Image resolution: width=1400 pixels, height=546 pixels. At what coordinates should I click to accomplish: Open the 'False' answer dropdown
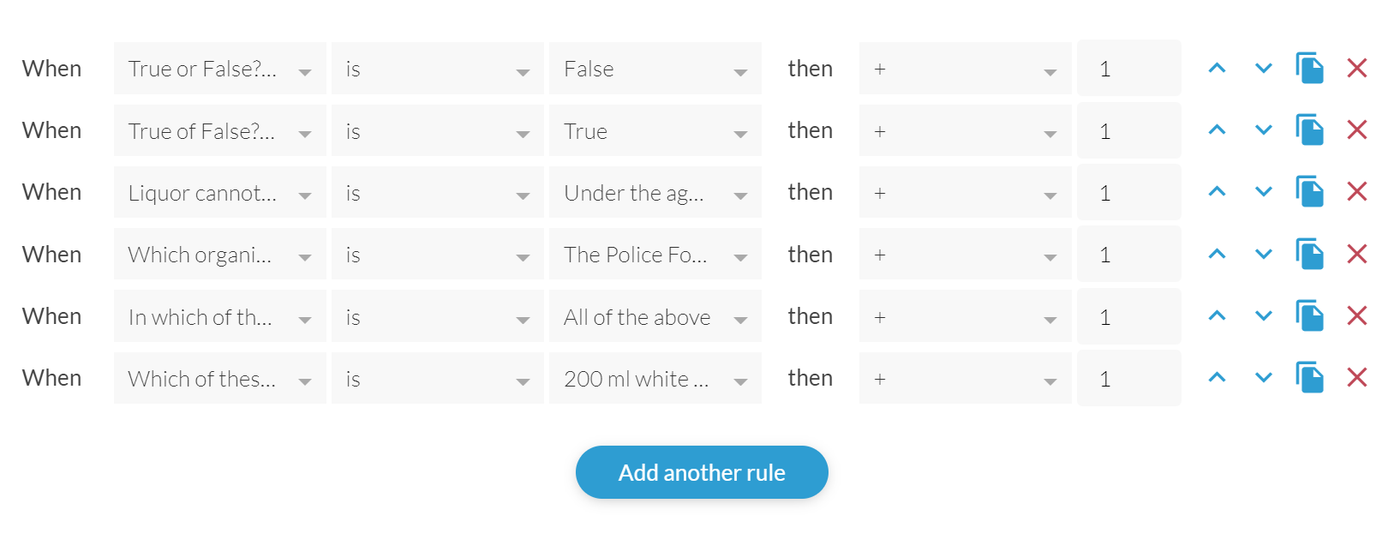pyautogui.click(x=655, y=68)
